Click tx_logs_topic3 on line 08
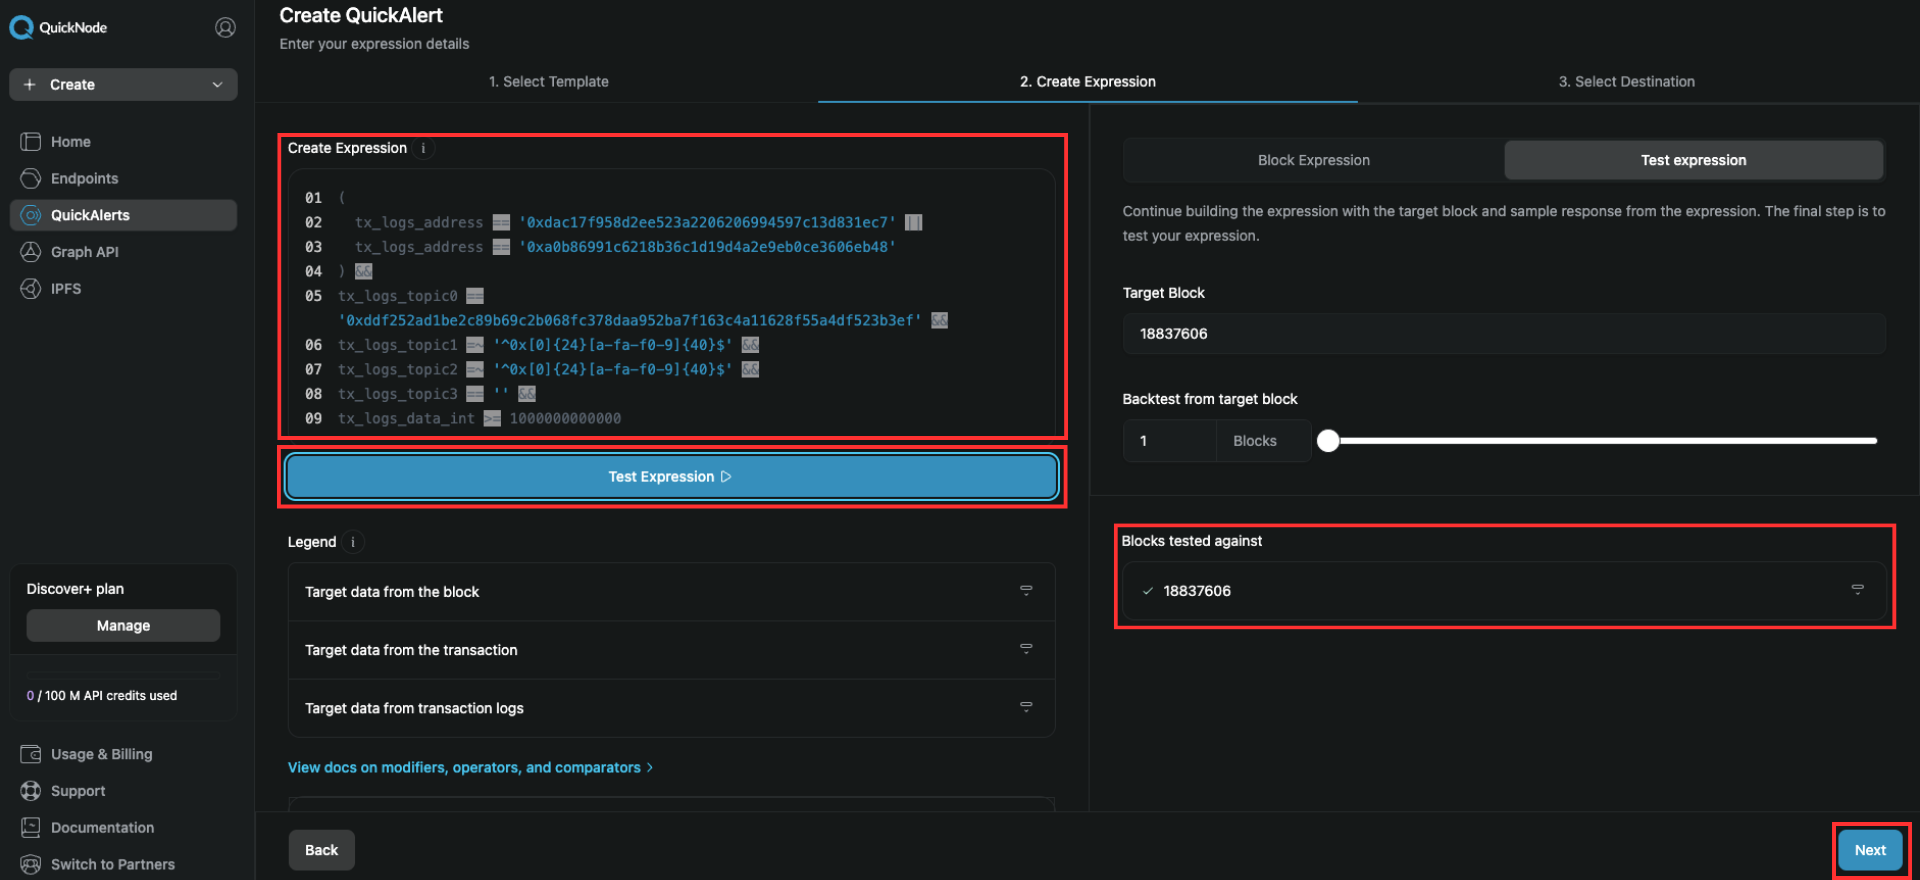The width and height of the screenshot is (1920, 880). pos(397,394)
